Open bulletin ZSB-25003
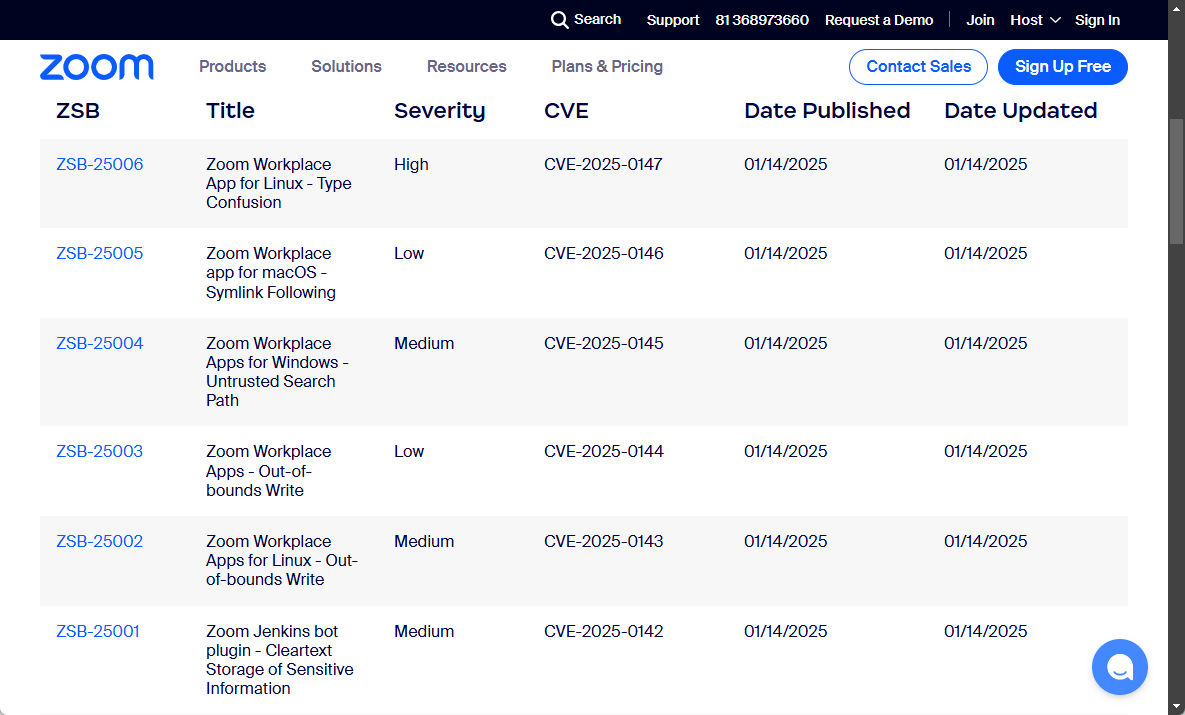Screen dimensions: 1185x715 point(100,451)
